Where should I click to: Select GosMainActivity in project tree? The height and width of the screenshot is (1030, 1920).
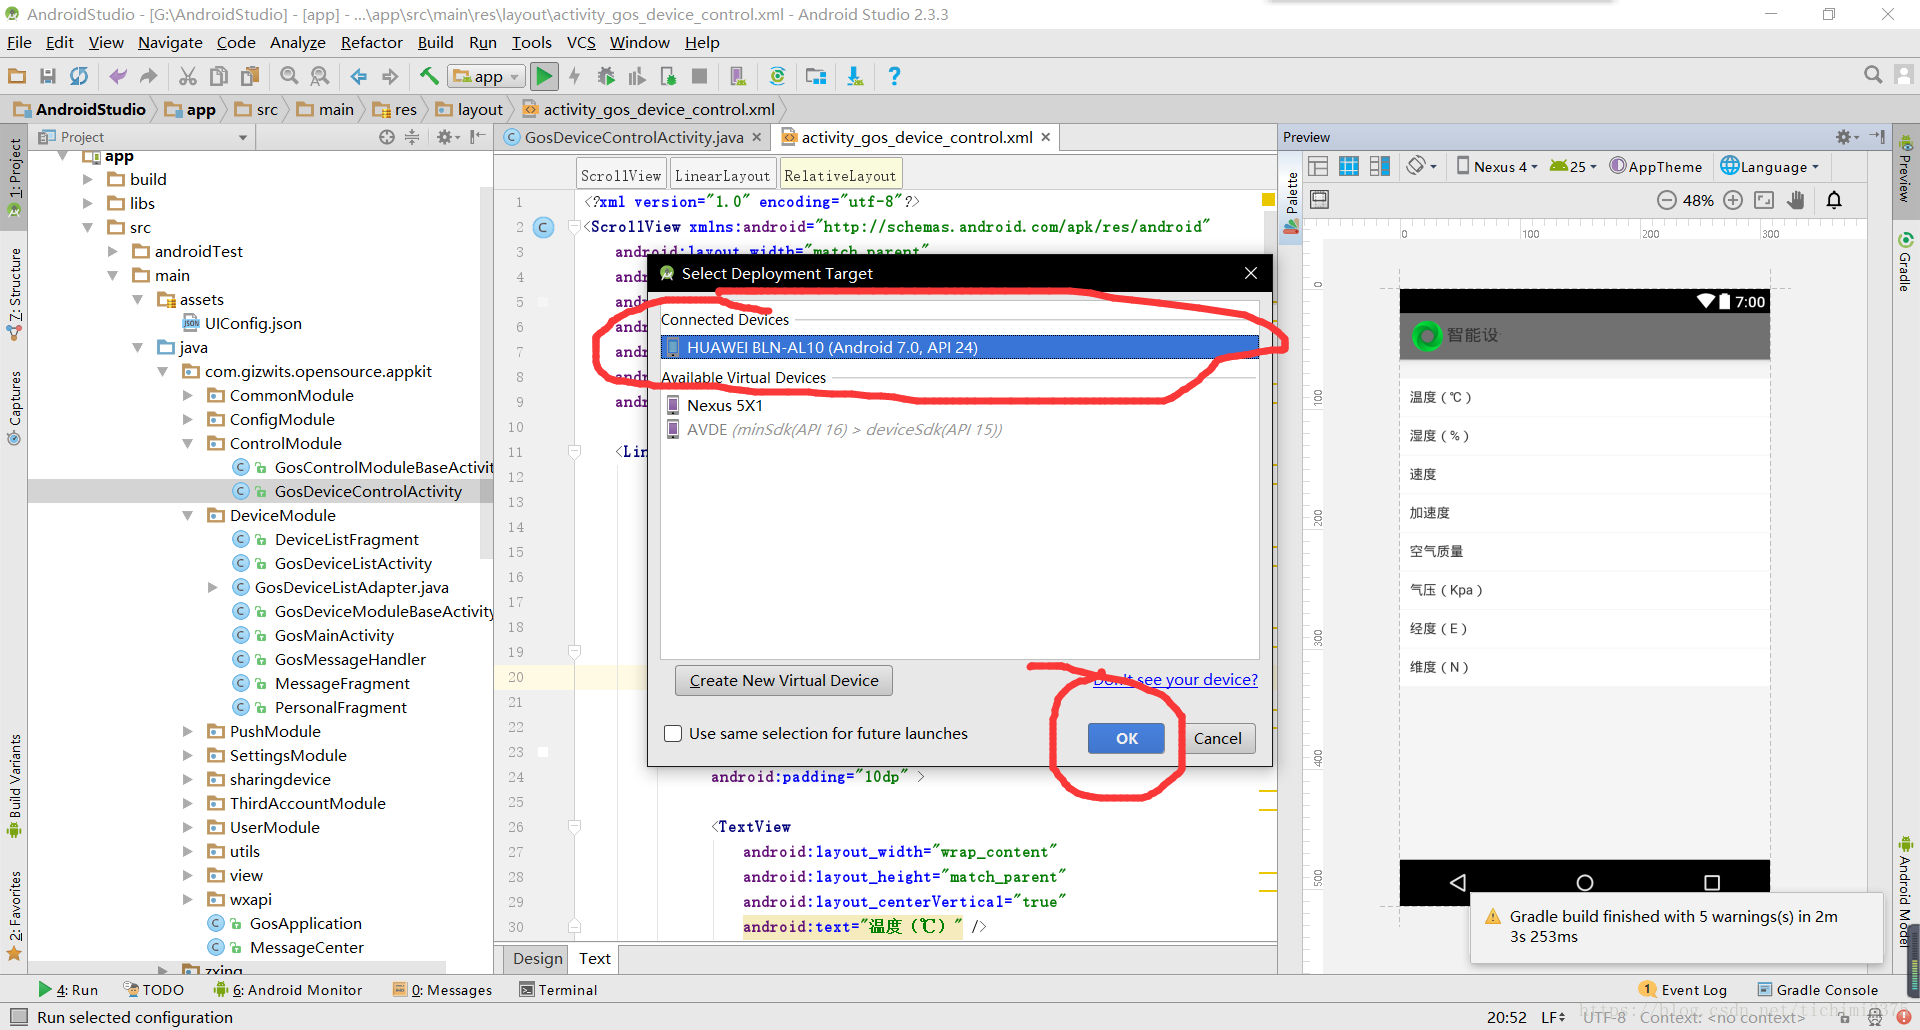(x=334, y=635)
